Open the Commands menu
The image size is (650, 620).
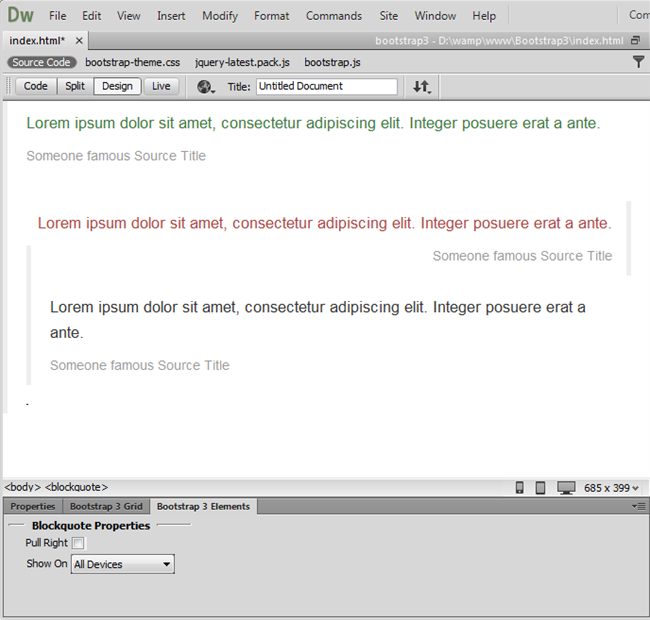pyautogui.click(x=334, y=16)
